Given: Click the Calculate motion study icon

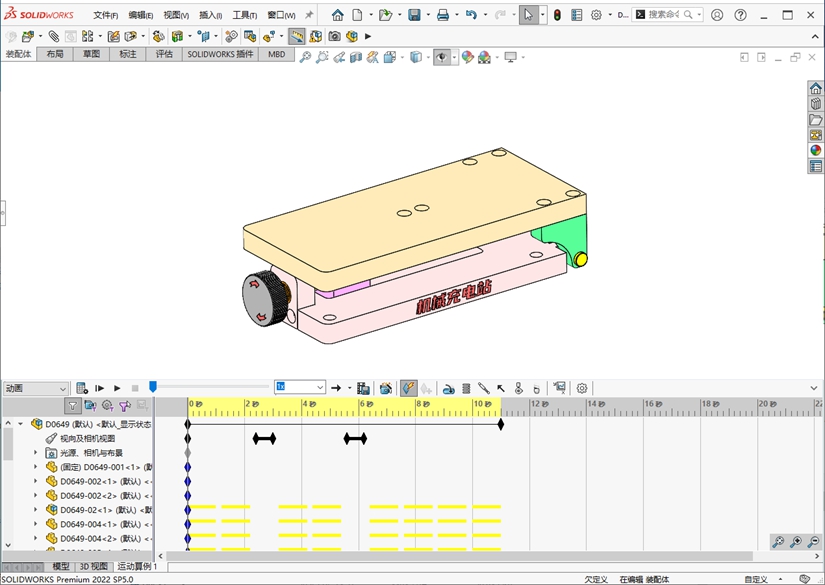Looking at the screenshot, I should 82,388.
